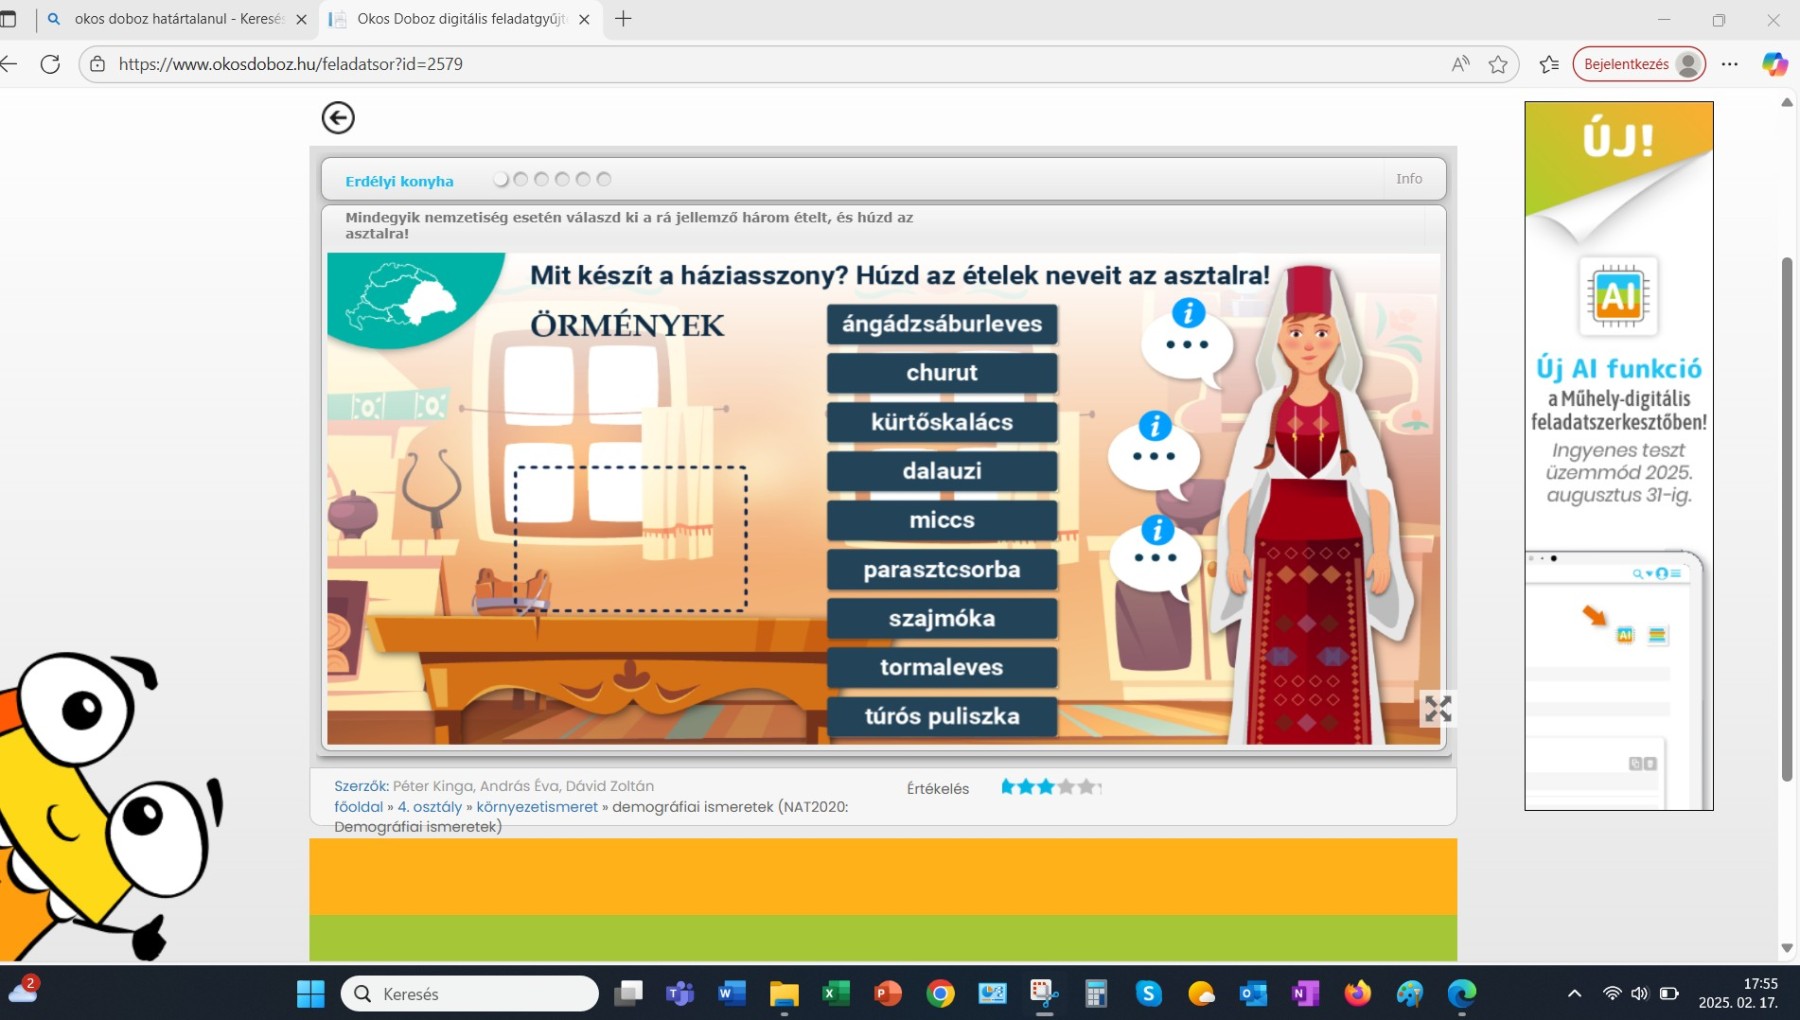The height and width of the screenshot is (1020, 1800).
Task: Click the browser refresh icon
Action: (50, 64)
